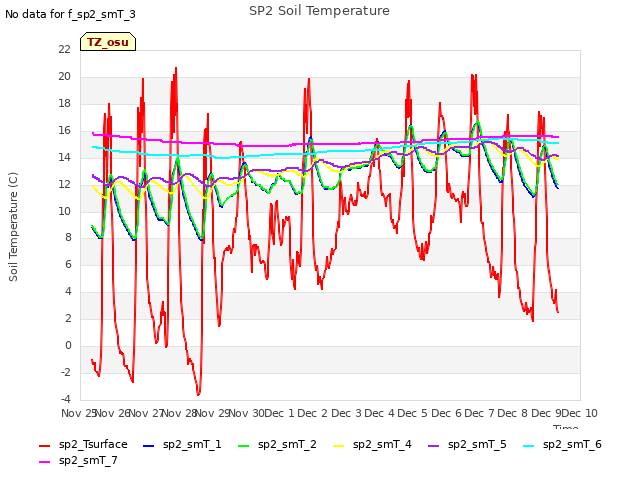Click the 'No data for f_sp2_smT_3' message
This screenshot has width=640, height=480.
click(x=70, y=14)
